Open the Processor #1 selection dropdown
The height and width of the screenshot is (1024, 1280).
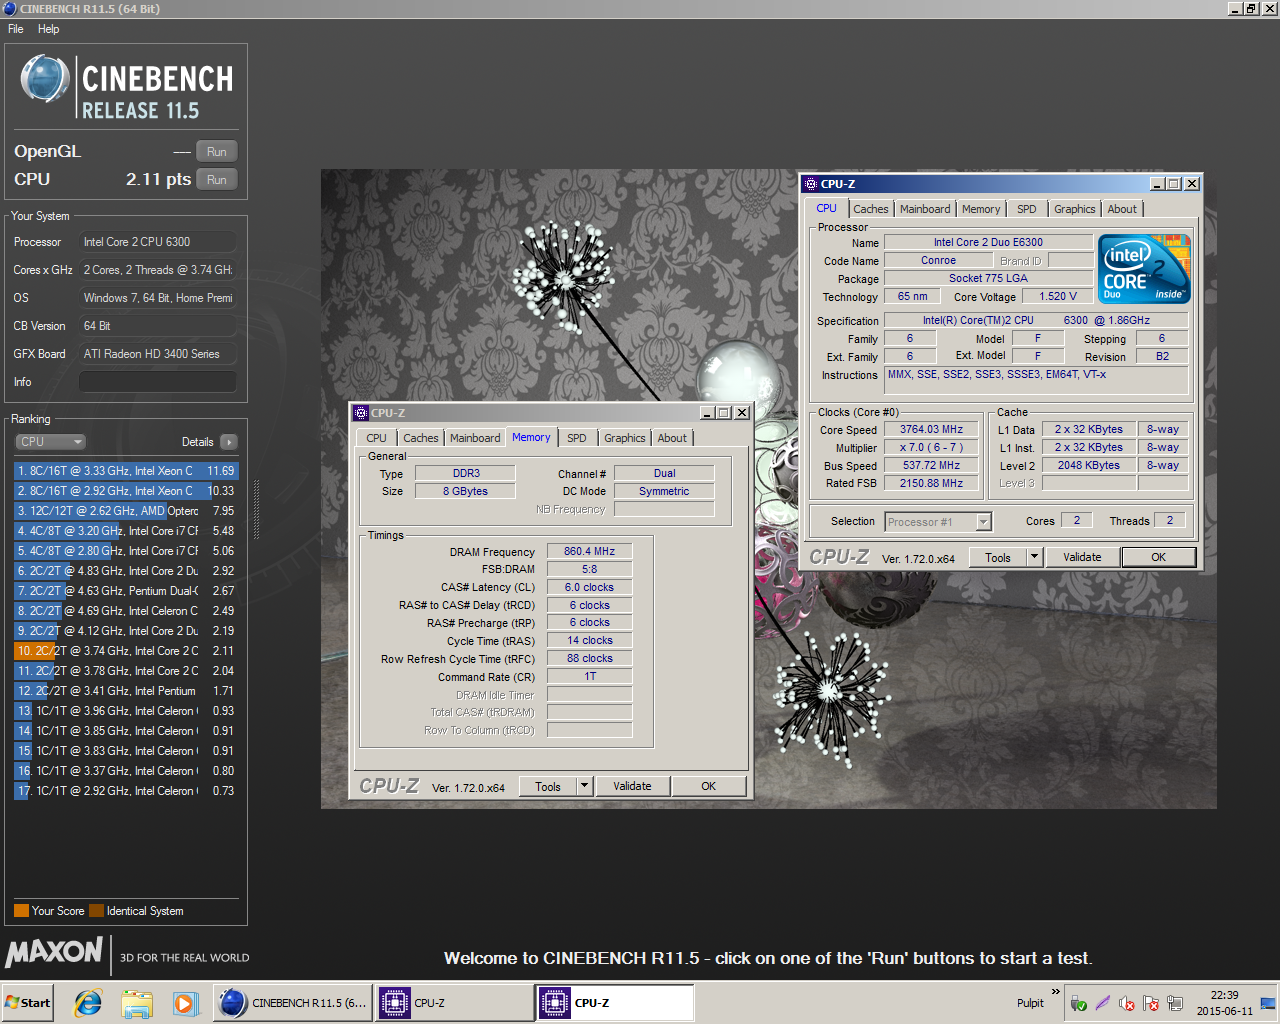point(938,522)
